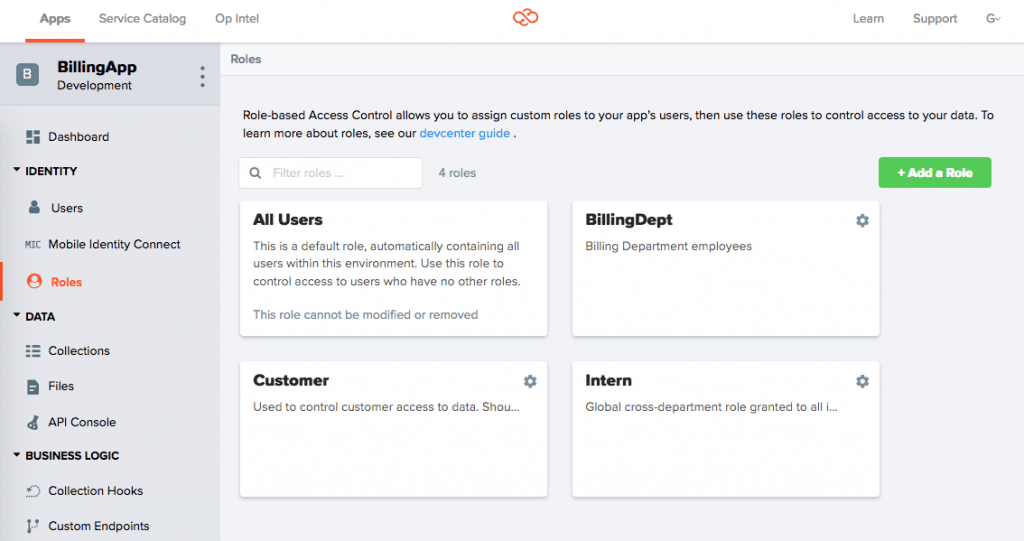Go to Mobile Identity Connect in sidebar
Viewport: 1024px width, 541px height.
pyautogui.click(x=114, y=244)
